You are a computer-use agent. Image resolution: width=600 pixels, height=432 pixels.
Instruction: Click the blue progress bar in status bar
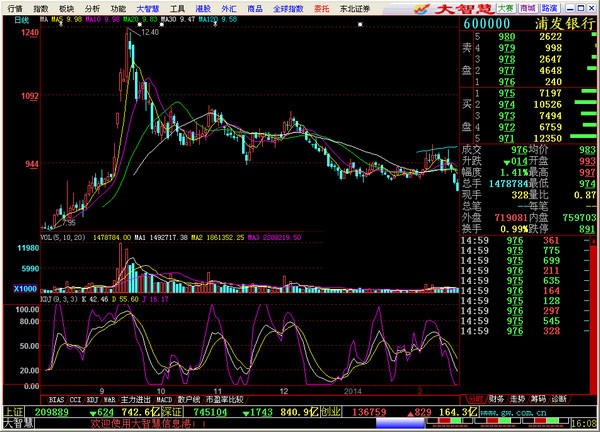coord(400,423)
